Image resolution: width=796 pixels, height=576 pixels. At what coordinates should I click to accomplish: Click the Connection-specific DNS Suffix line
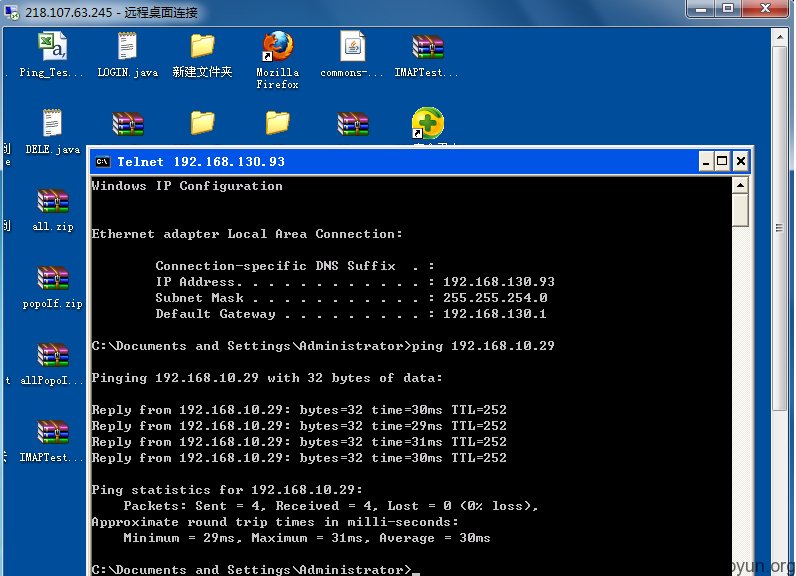[x=294, y=266]
